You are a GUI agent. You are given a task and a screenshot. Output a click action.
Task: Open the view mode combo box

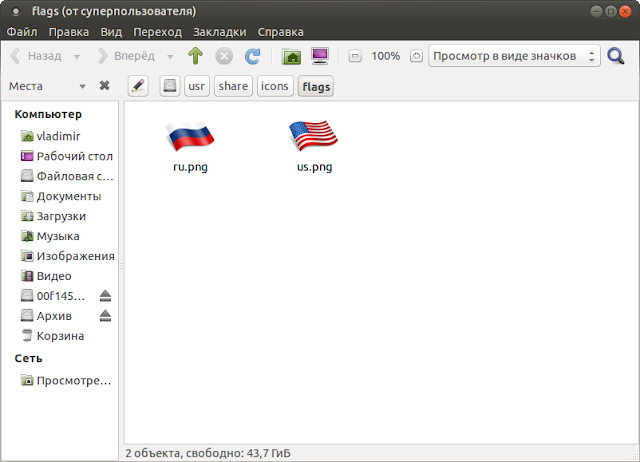point(514,56)
